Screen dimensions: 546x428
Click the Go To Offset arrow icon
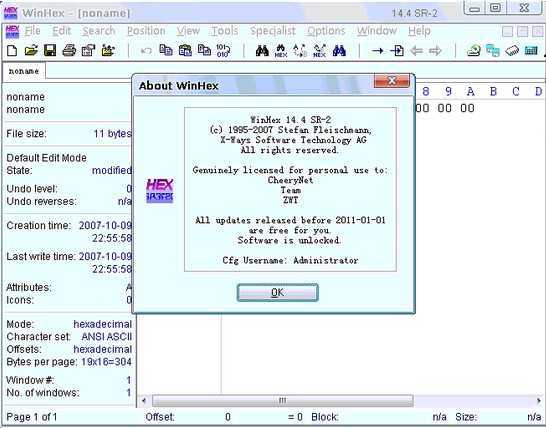pos(377,51)
